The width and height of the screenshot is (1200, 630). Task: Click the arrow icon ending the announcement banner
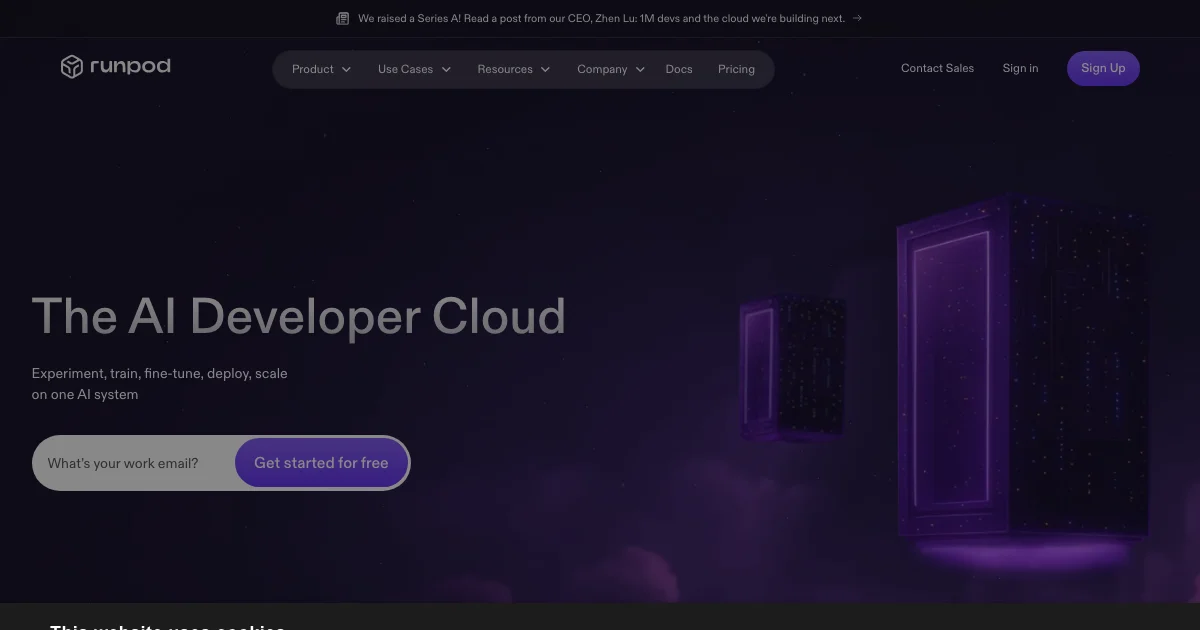(857, 18)
